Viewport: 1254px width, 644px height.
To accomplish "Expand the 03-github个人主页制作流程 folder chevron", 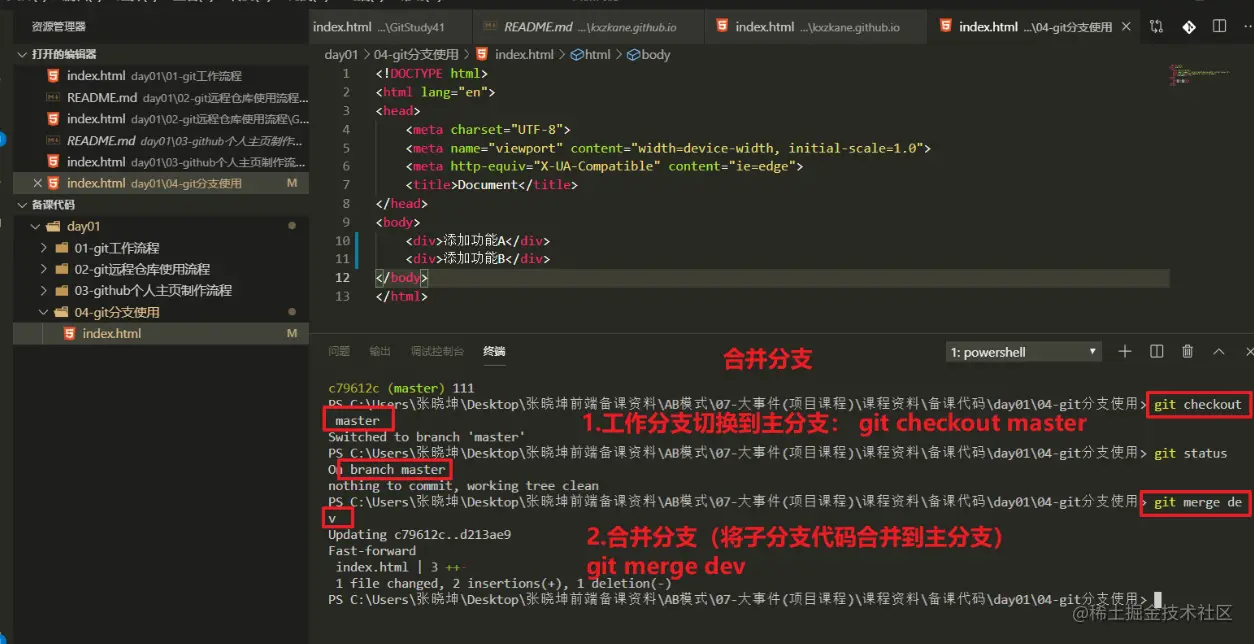I will pyautogui.click(x=44, y=290).
